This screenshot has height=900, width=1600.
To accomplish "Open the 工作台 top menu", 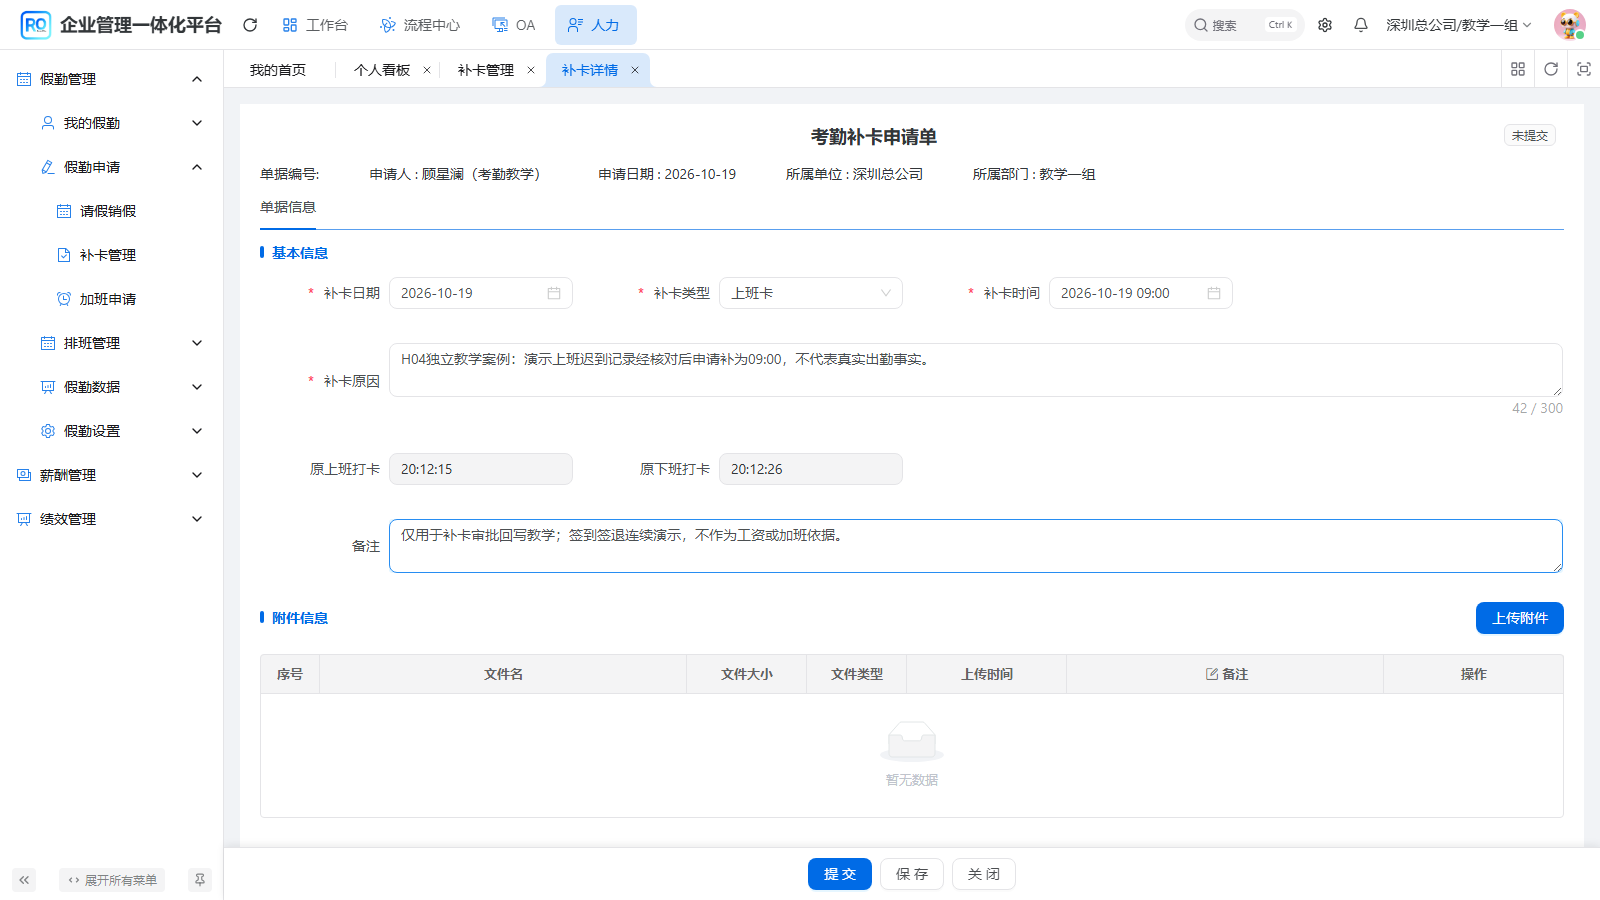I will tap(315, 25).
